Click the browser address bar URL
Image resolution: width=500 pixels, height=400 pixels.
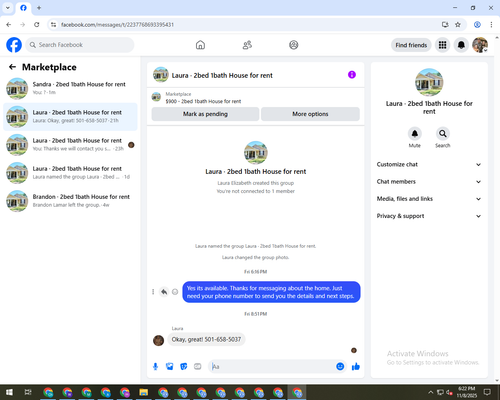[117, 25]
